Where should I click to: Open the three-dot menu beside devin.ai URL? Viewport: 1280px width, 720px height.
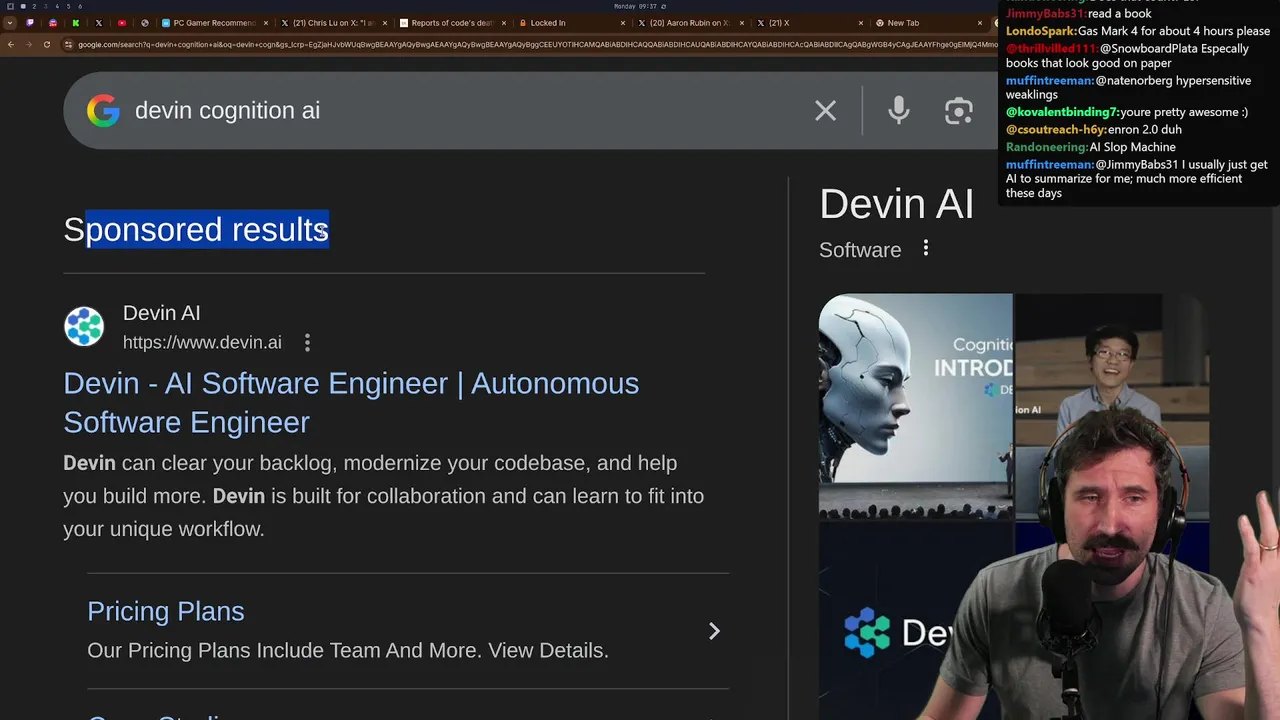click(x=307, y=343)
